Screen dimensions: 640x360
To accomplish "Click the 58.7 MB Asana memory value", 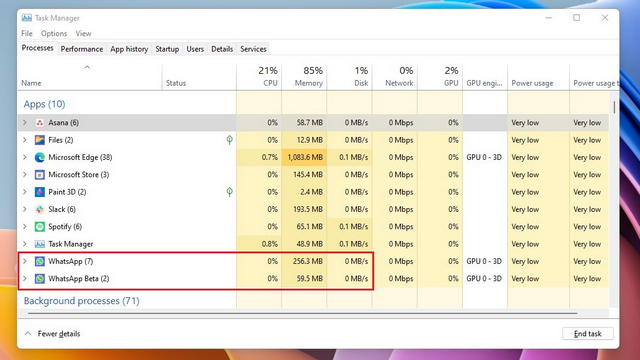I will pos(310,122).
